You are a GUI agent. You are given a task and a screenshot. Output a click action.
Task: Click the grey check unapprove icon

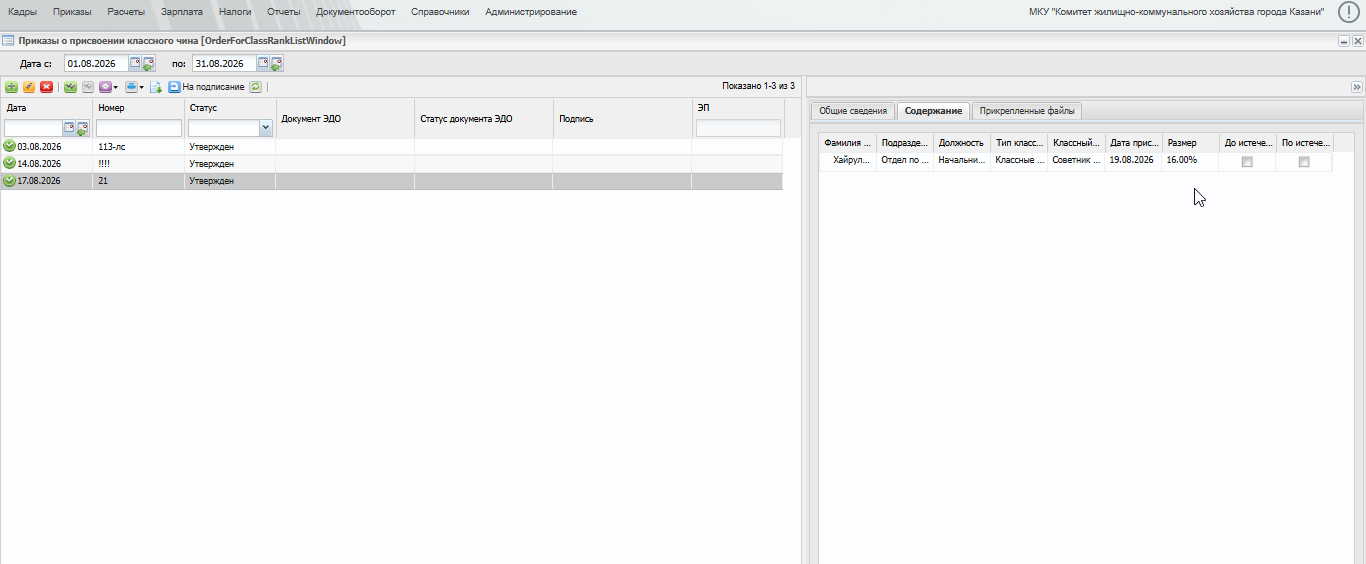88,87
